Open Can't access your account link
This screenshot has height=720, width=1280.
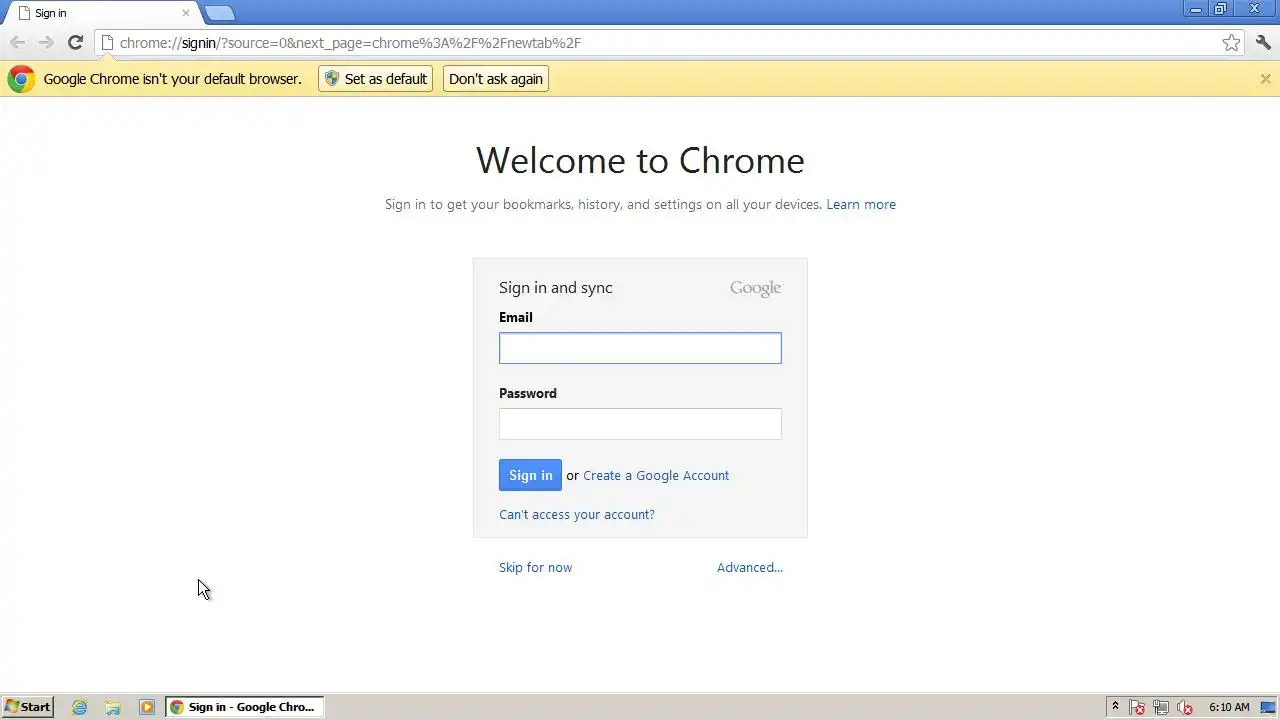click(x=577, y=514)
